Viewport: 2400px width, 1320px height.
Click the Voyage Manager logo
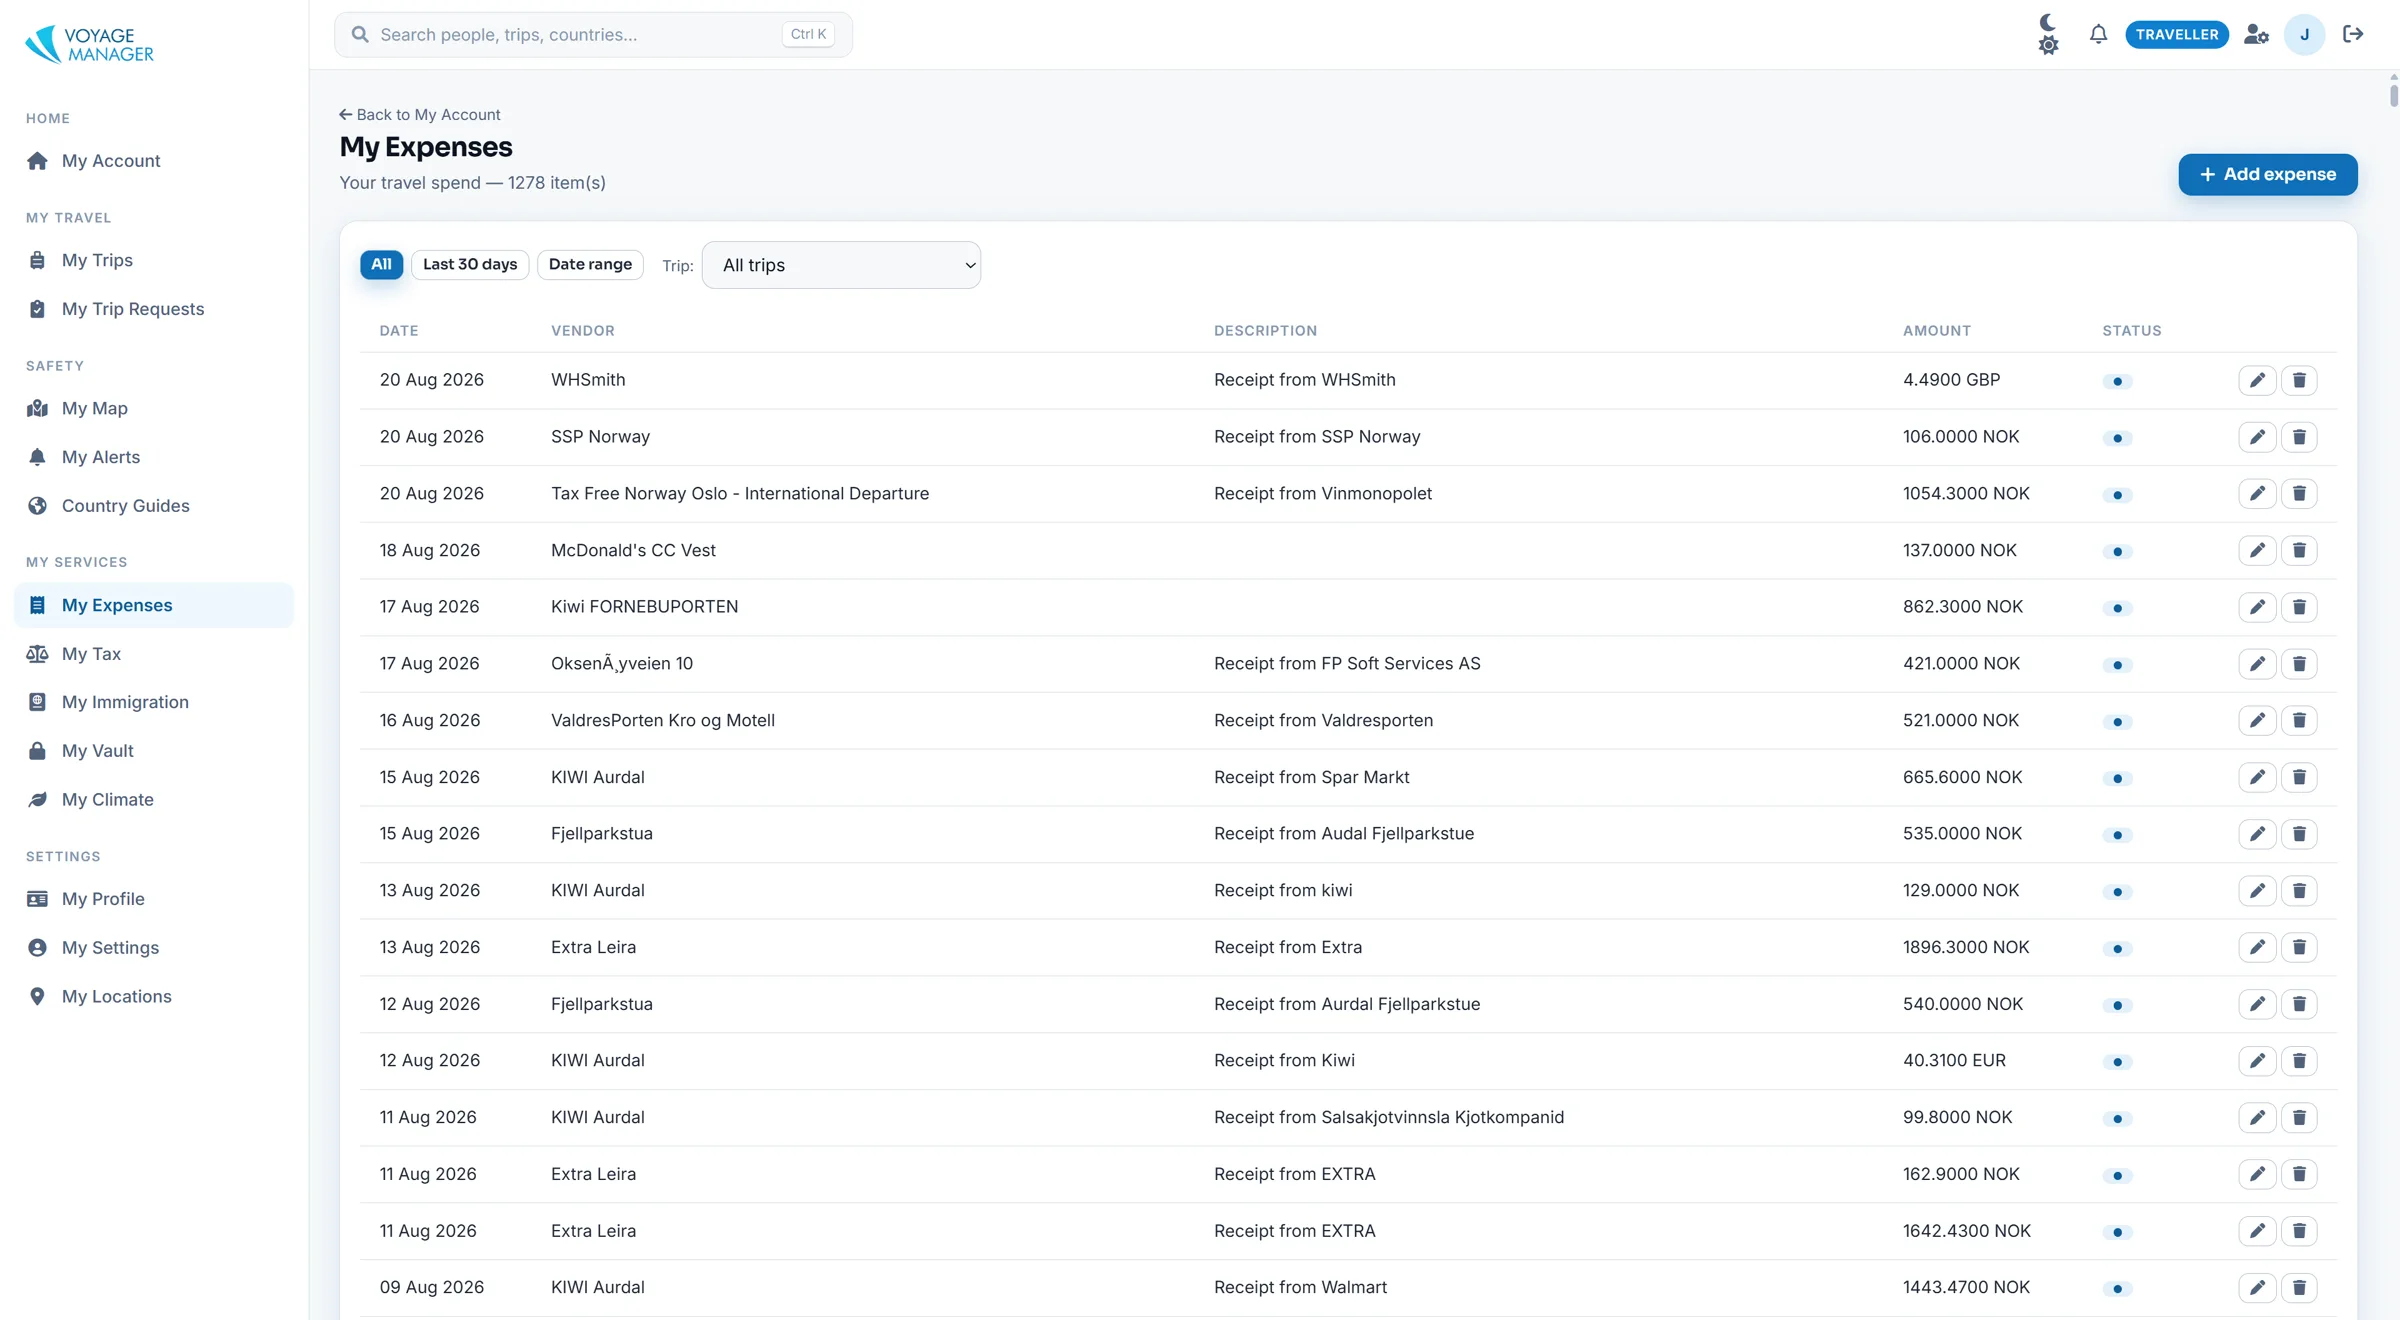(x=89, y=44)
